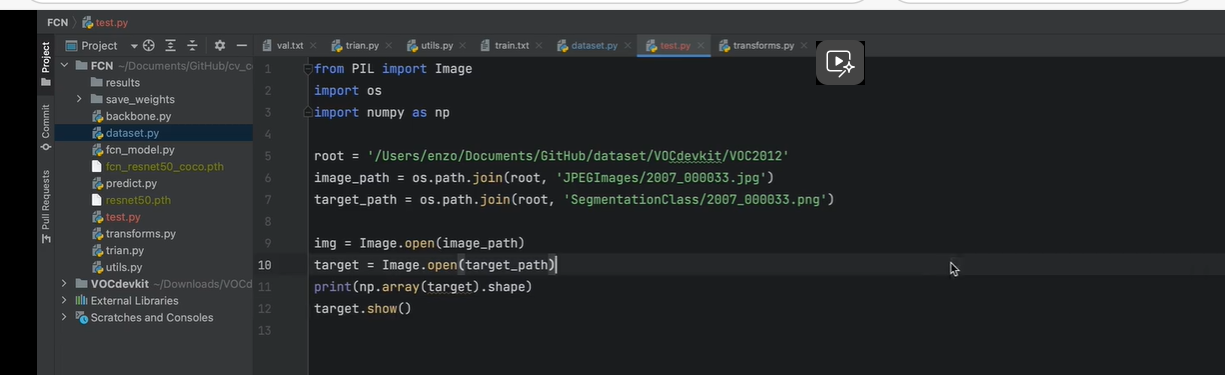
Task: Click 'target.show()' on line 12
Action: pyautogui.click(x=363, y=309)
